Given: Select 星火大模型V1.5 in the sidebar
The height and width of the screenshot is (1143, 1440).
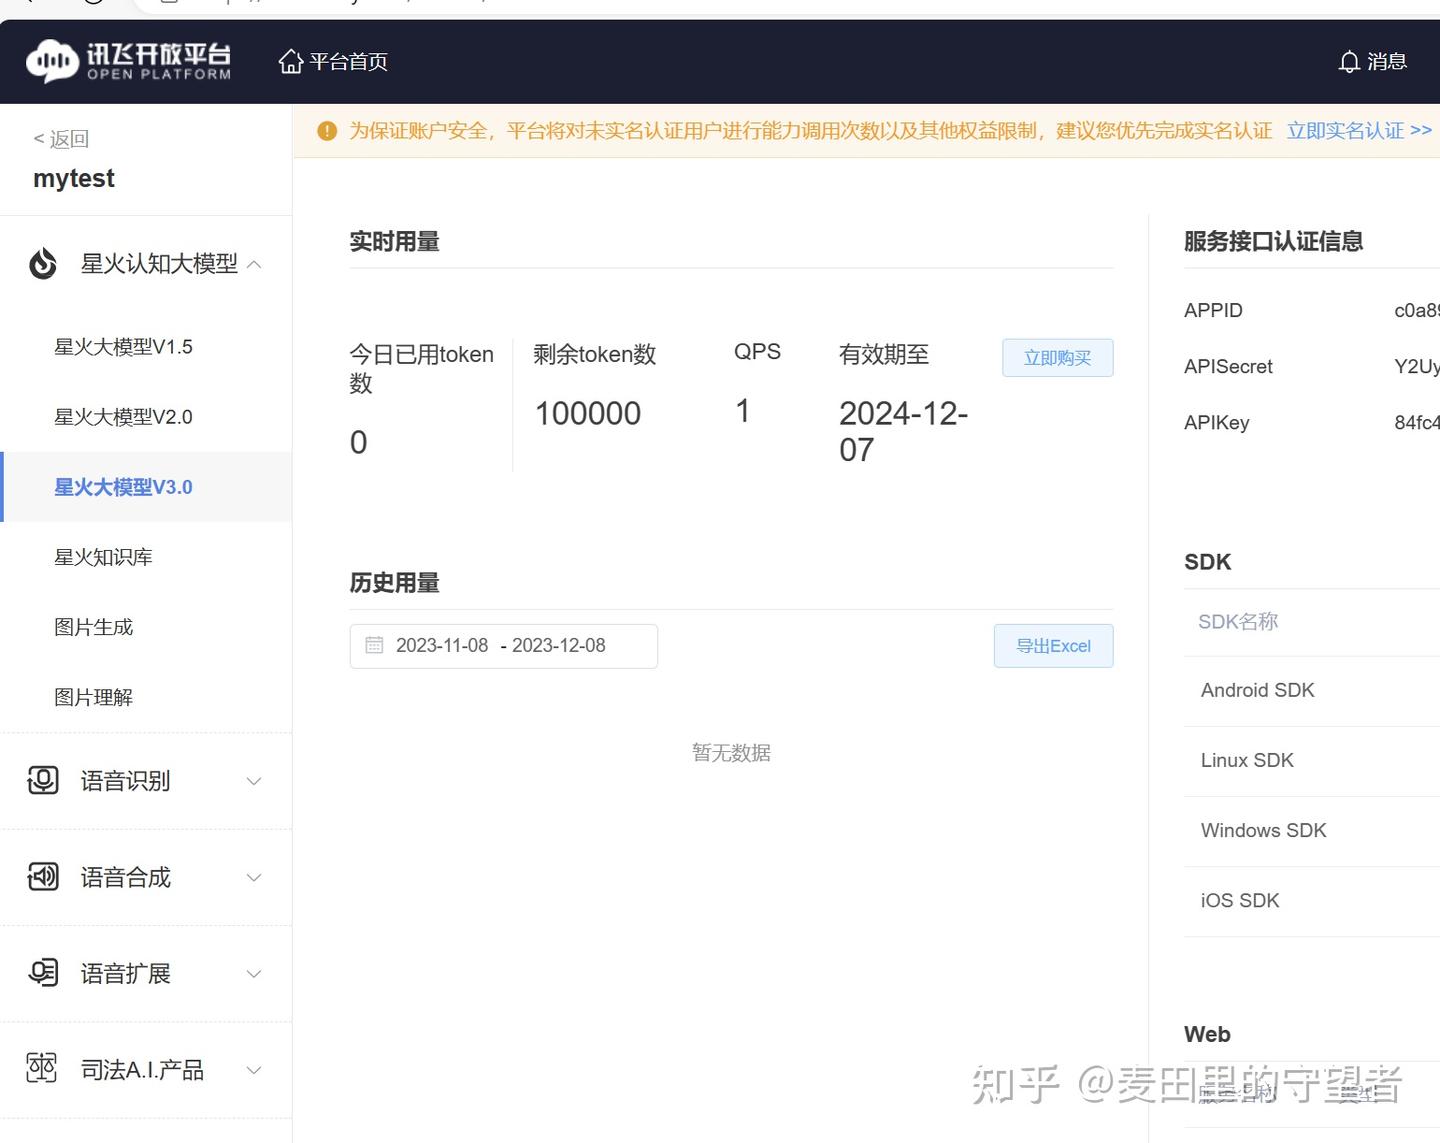Looking at the screenshot, I should tap(122, 346).
